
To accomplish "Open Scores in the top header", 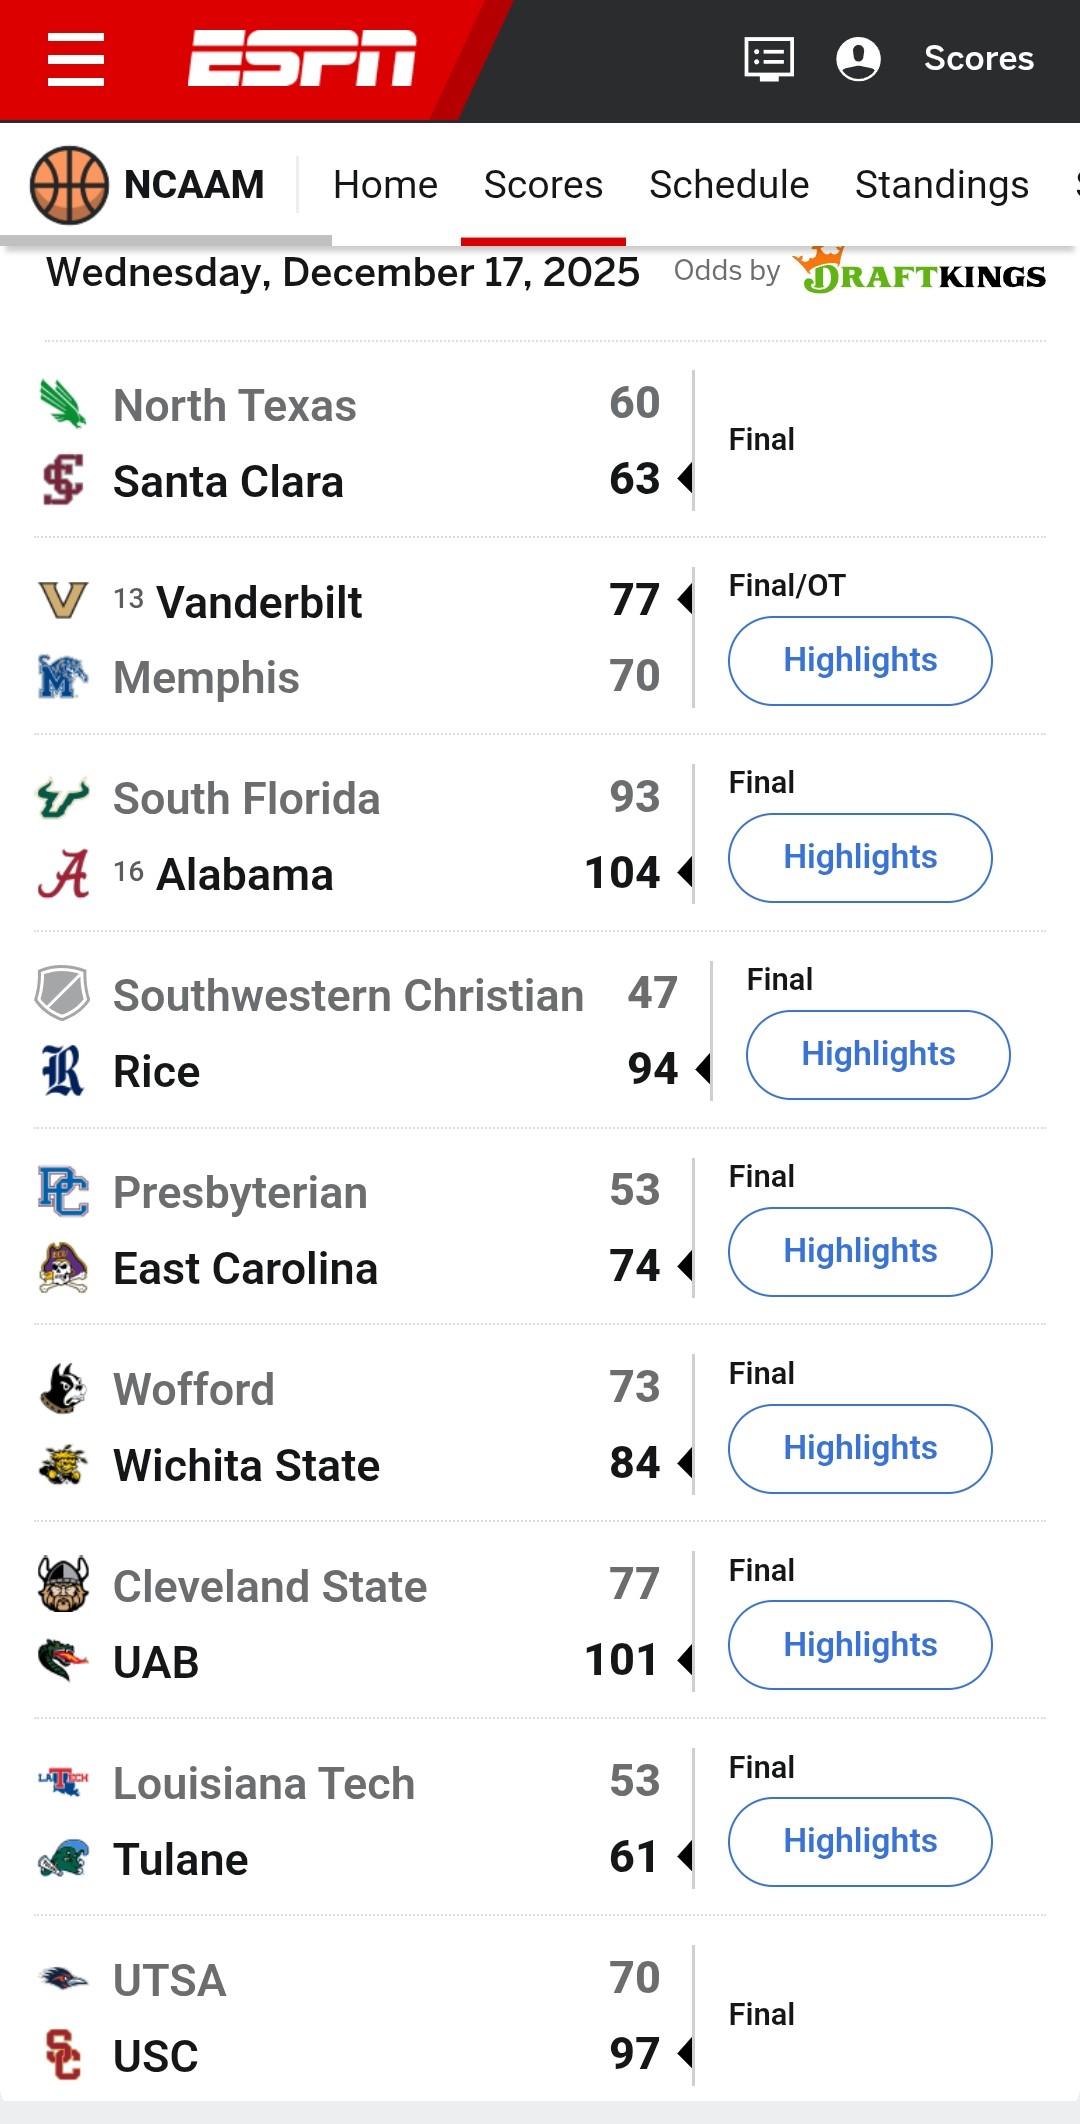I will tap(978, 59).
